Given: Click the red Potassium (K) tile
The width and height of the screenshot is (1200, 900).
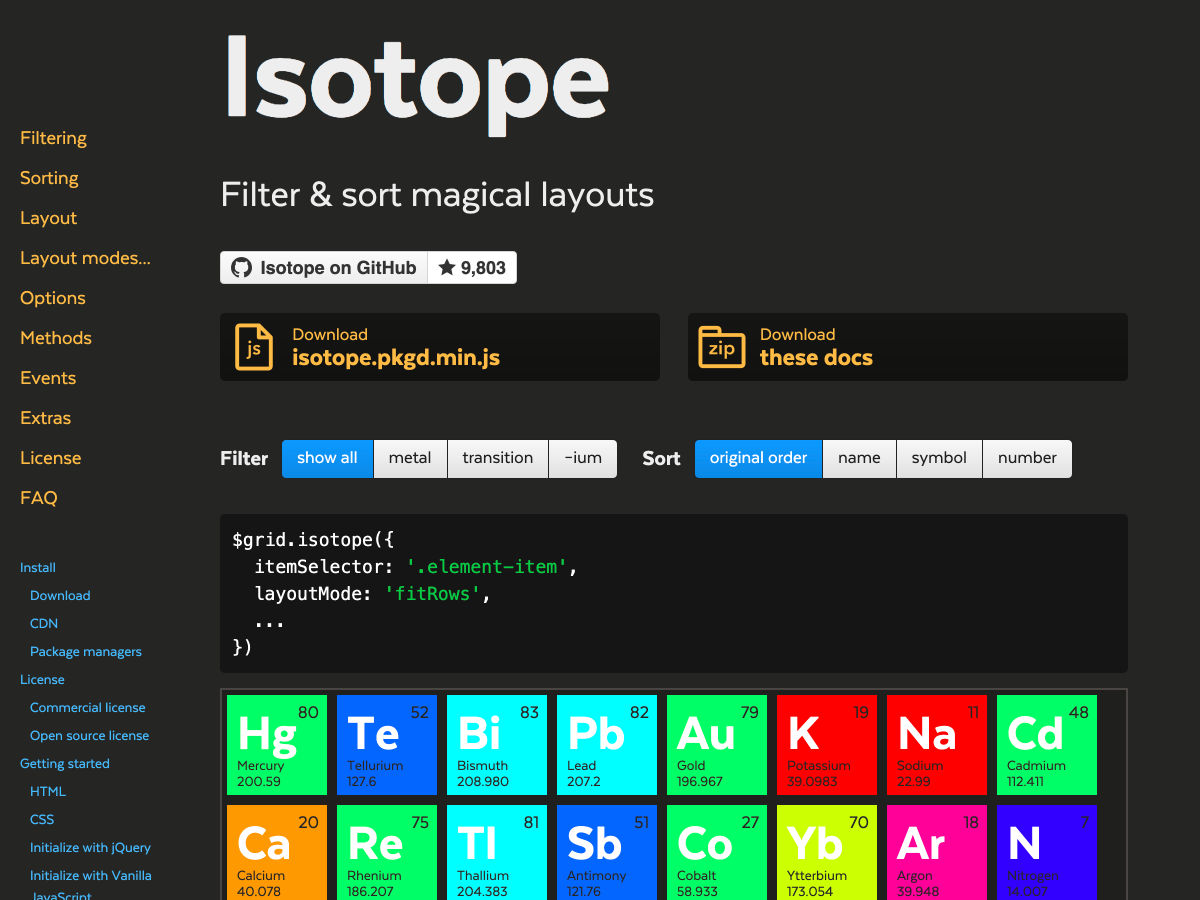Looking at the screenshot, I should pyautogui.click(x=826, y=745).
